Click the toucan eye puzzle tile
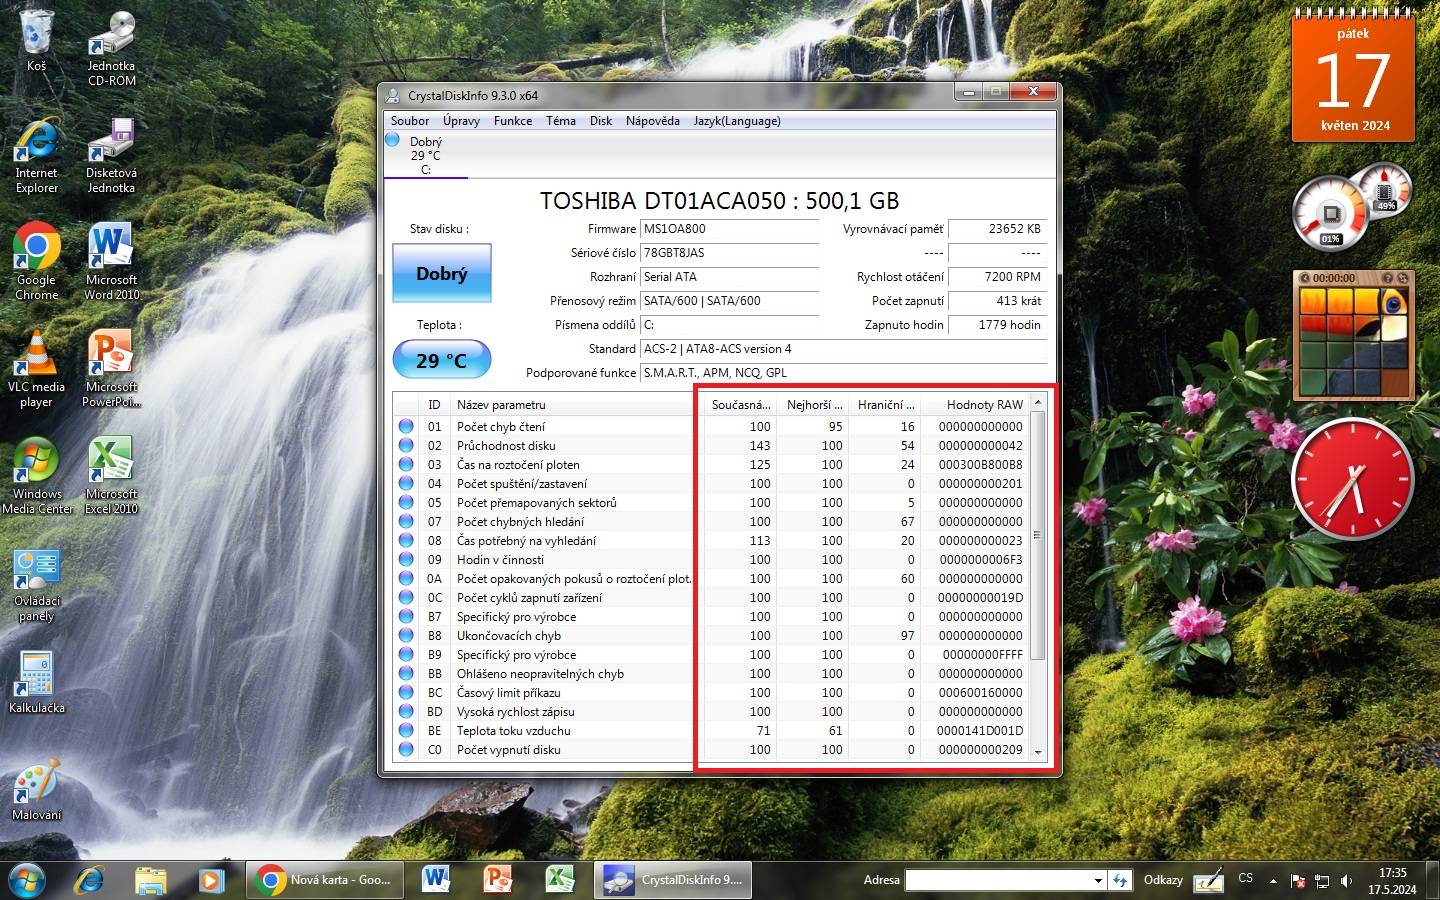The image size is (1440, 900). [1392, 301]
